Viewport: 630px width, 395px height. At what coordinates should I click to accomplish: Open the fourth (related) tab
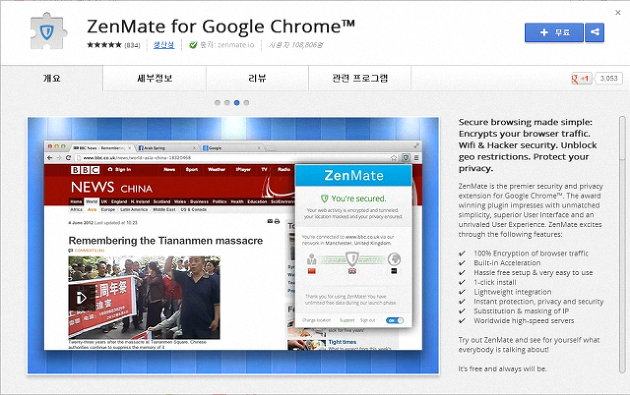coord(360,78)
